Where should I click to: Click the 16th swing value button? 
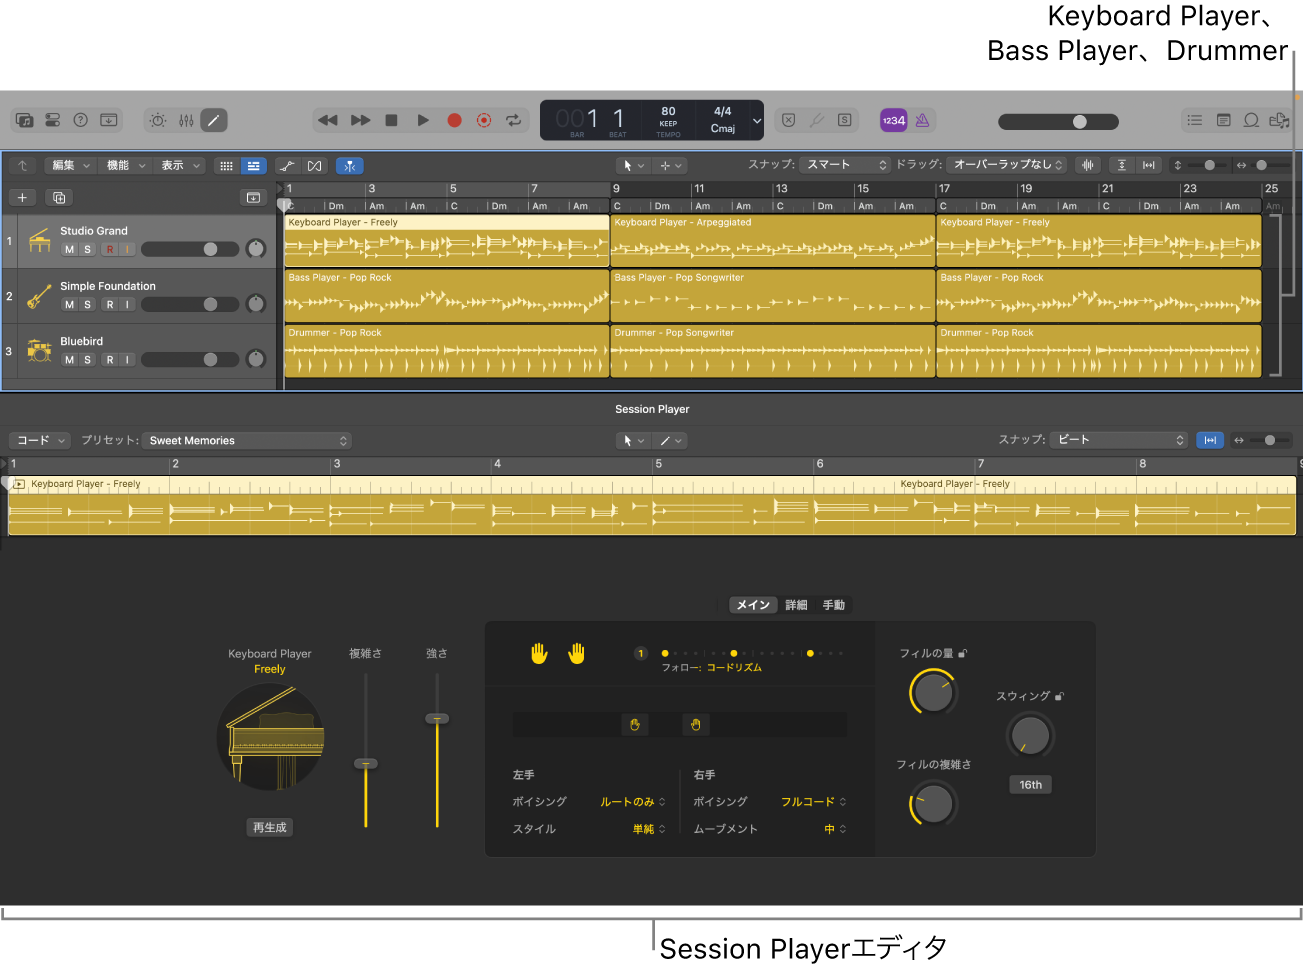click(1030, 784)
